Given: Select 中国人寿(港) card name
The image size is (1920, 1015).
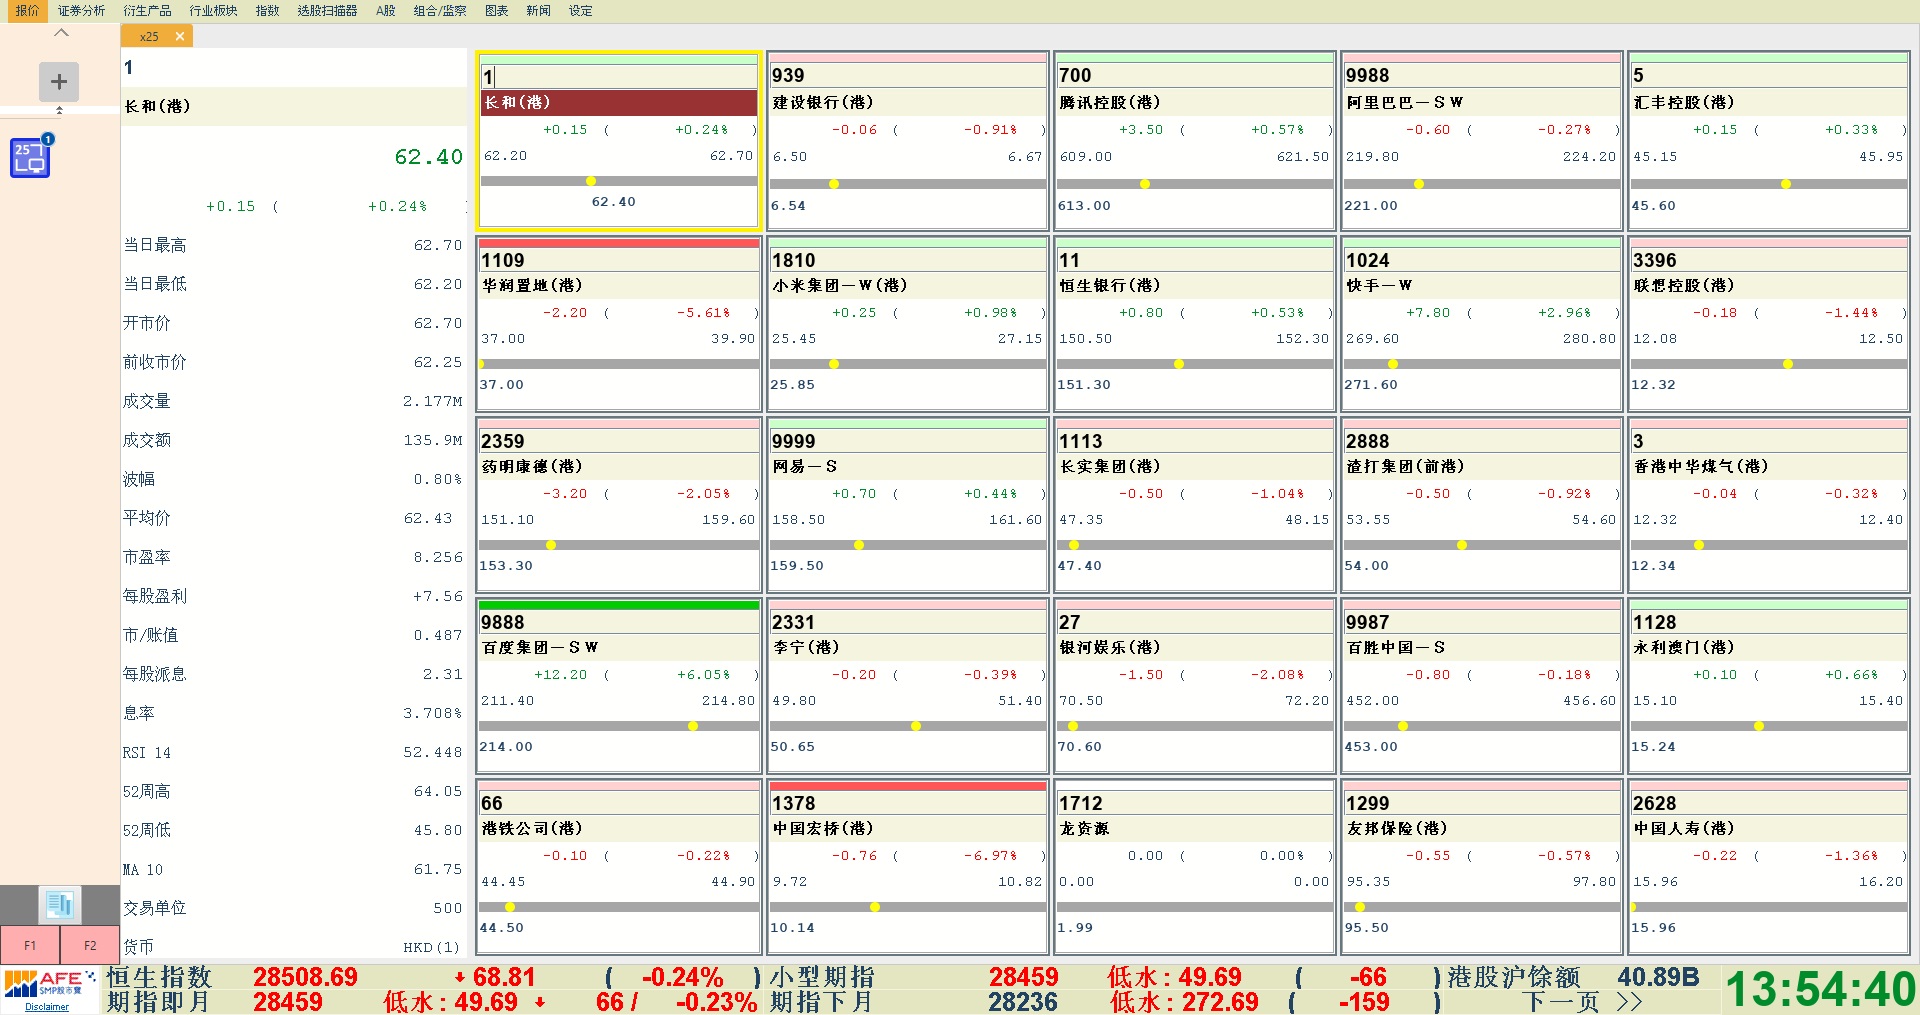Looking at the screenshot, I should pos(1683,828).
